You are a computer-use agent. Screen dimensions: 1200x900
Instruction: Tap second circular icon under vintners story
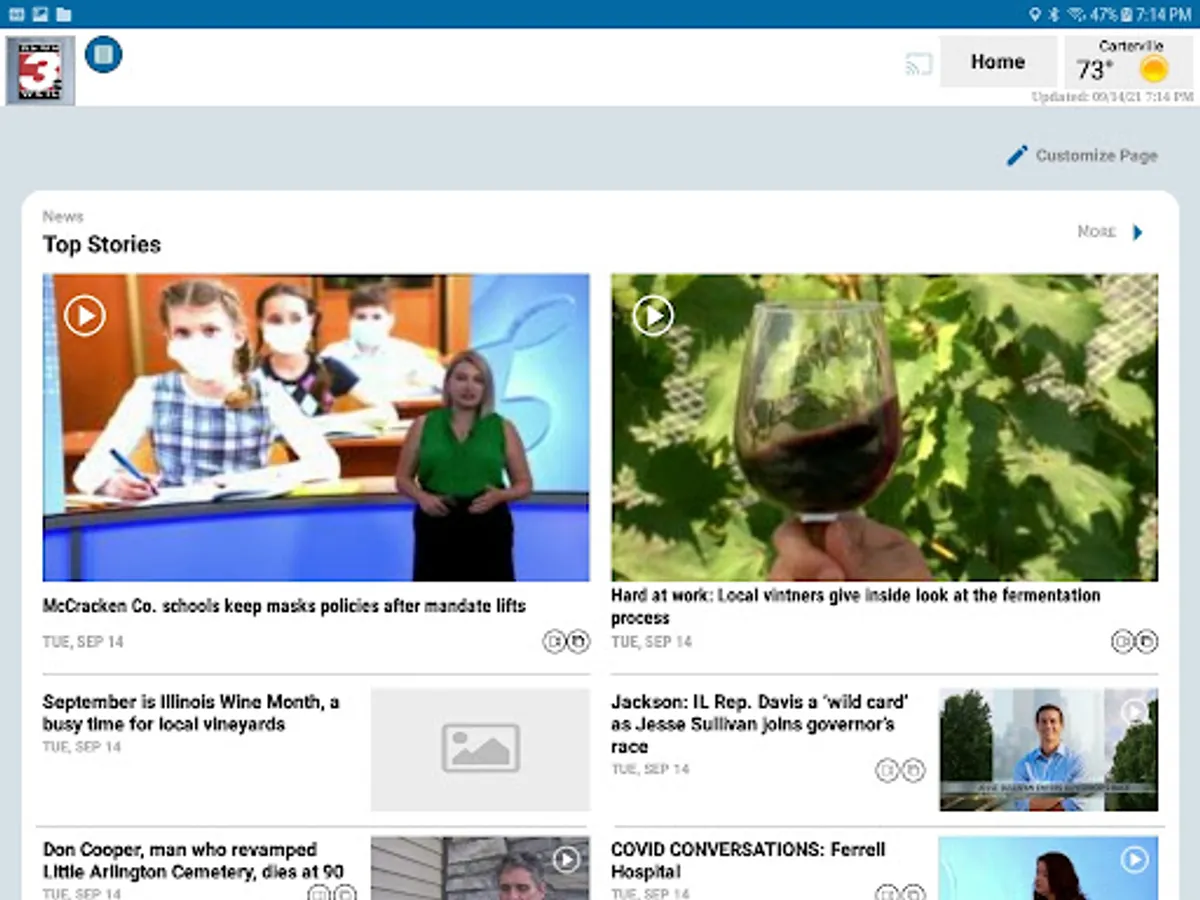1147,642
